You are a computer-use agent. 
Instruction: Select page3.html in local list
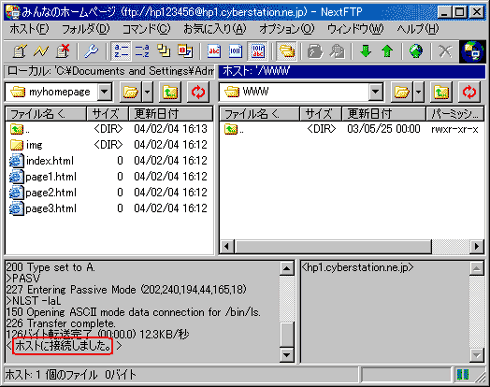pos(43,208)
